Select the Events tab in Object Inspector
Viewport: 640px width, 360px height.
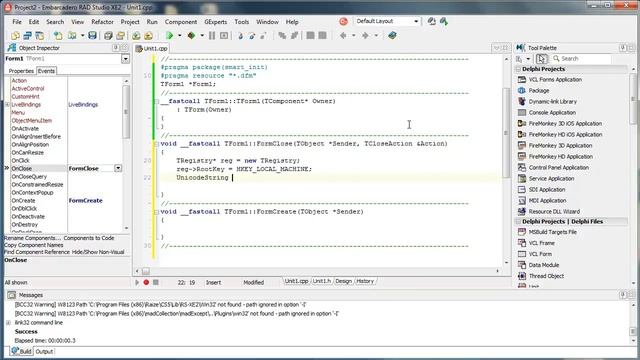pyautogui.click(x=46, y=71)
